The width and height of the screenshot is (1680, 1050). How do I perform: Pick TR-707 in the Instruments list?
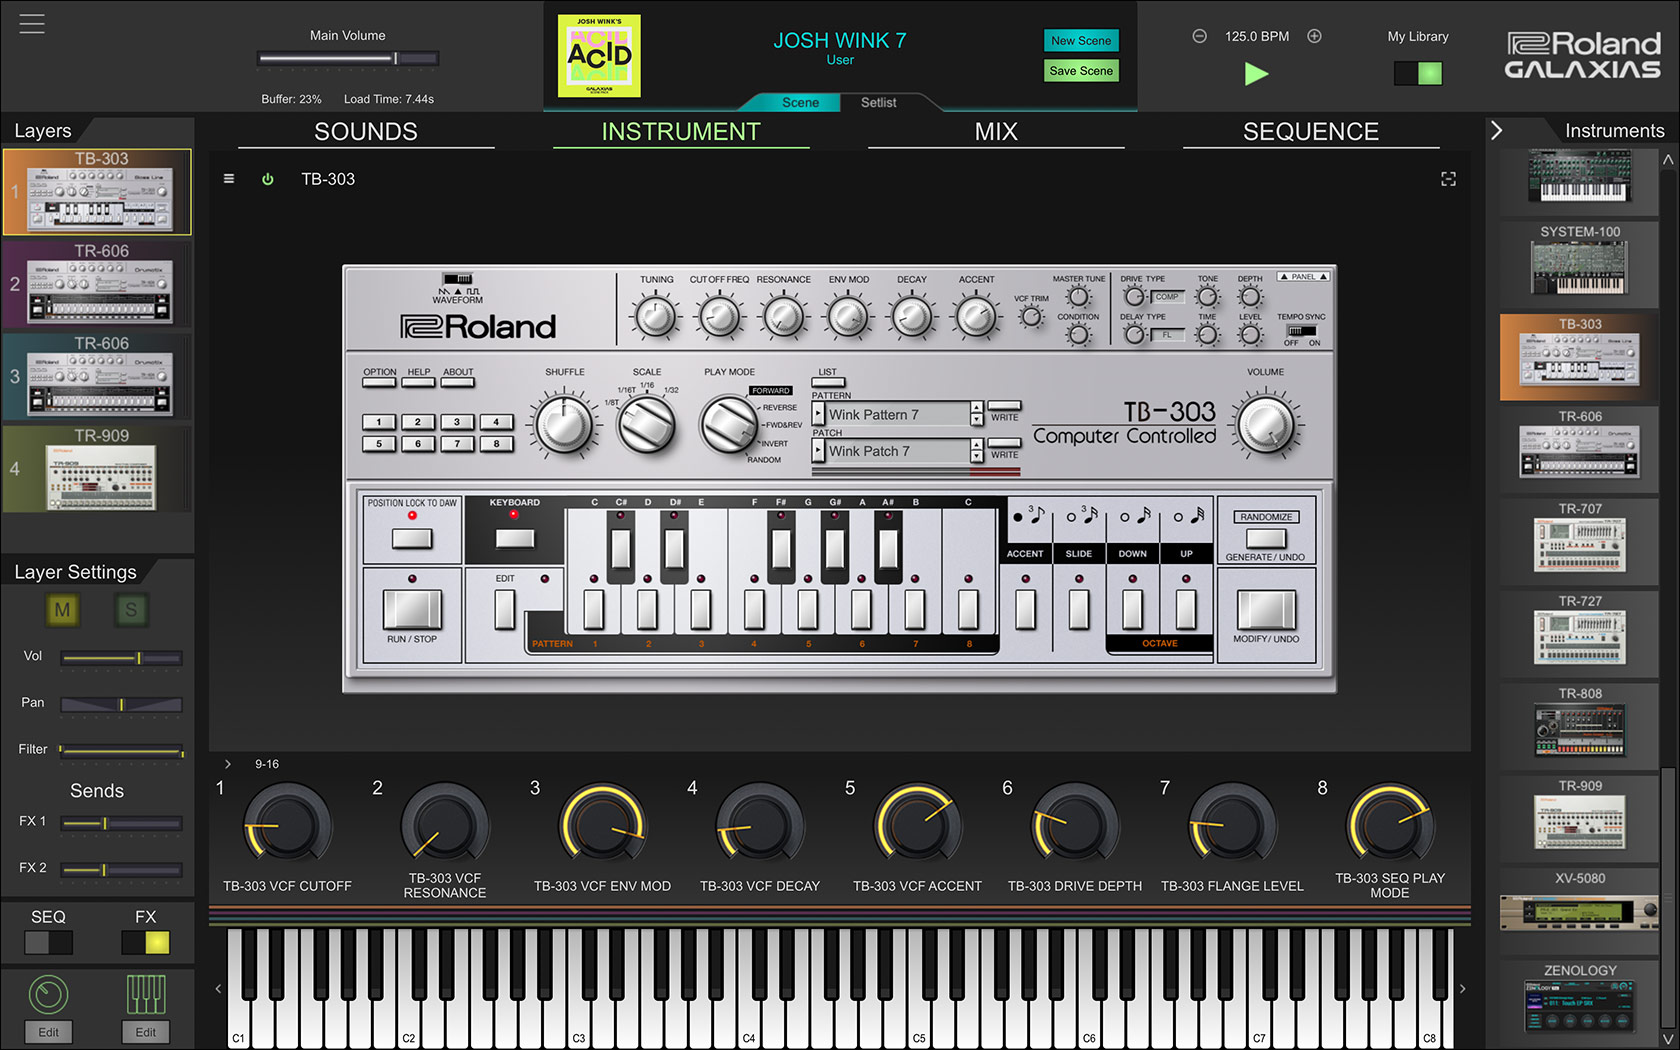pyautogui.click(x=1579, y=542)
